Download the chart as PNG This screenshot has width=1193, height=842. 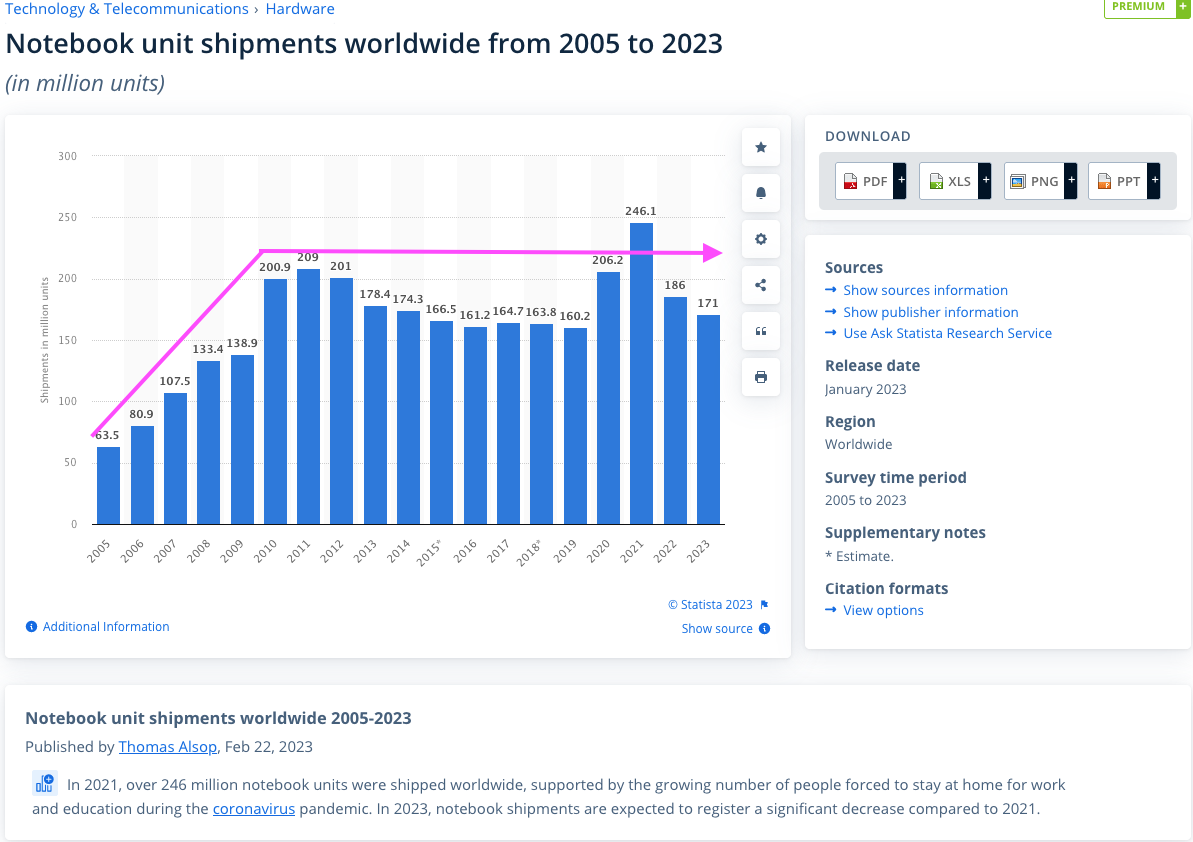[1040, 181]
